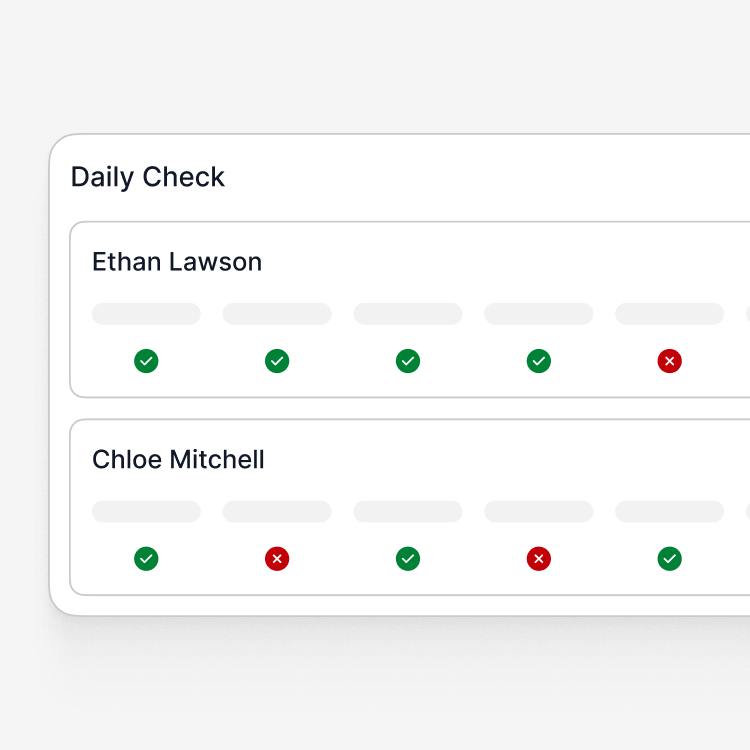This screenshot has width=750, height=750.
Task: Select Ethan Lawson's second gray placeholder pill
Action: pyautogui.click(x=277, y=314)
